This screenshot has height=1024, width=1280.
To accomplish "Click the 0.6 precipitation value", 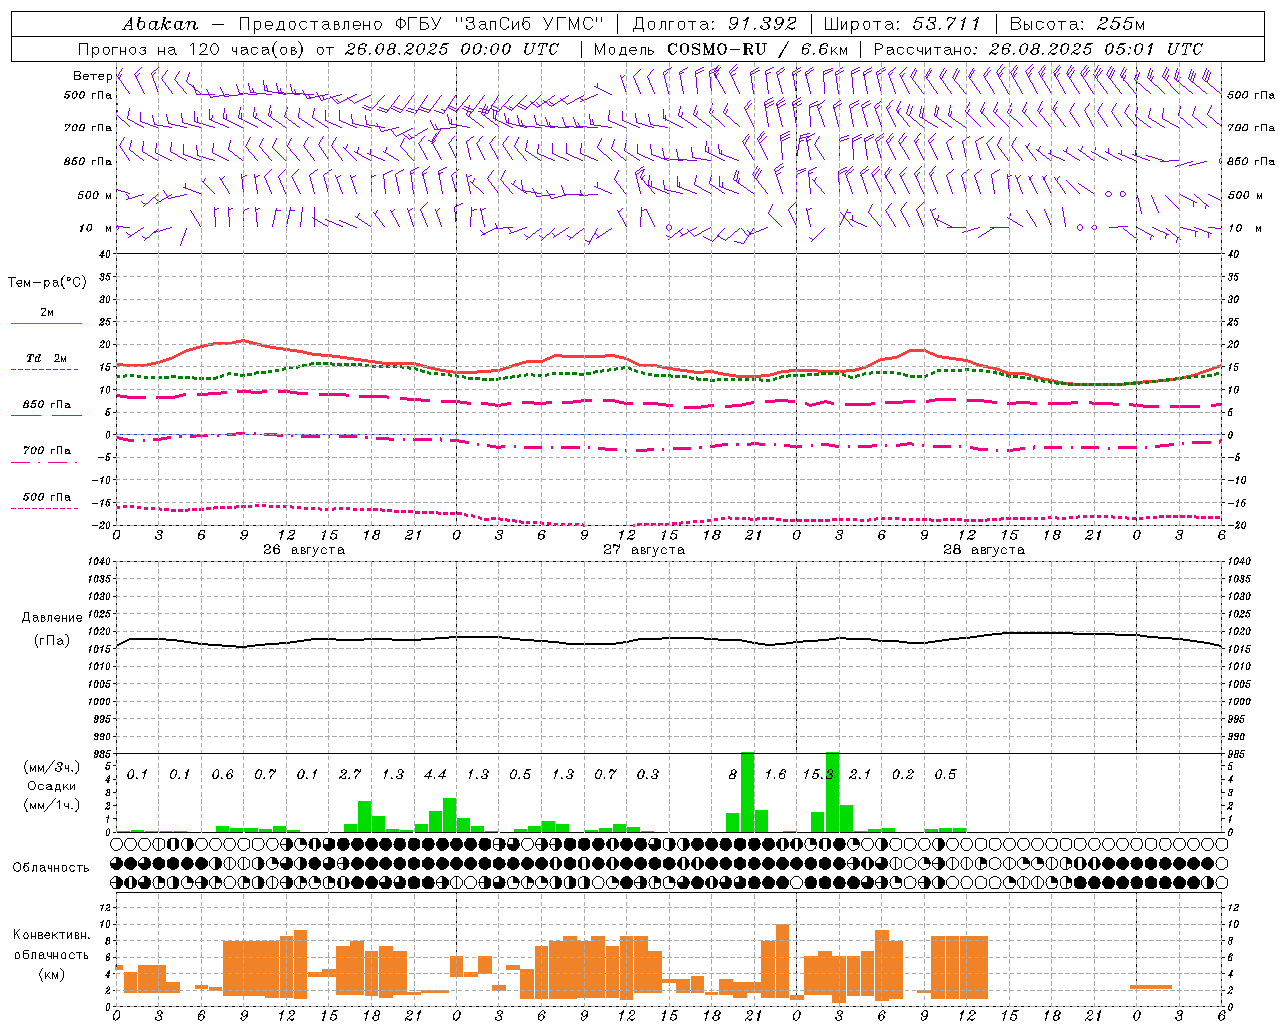I will pos(222,775).
